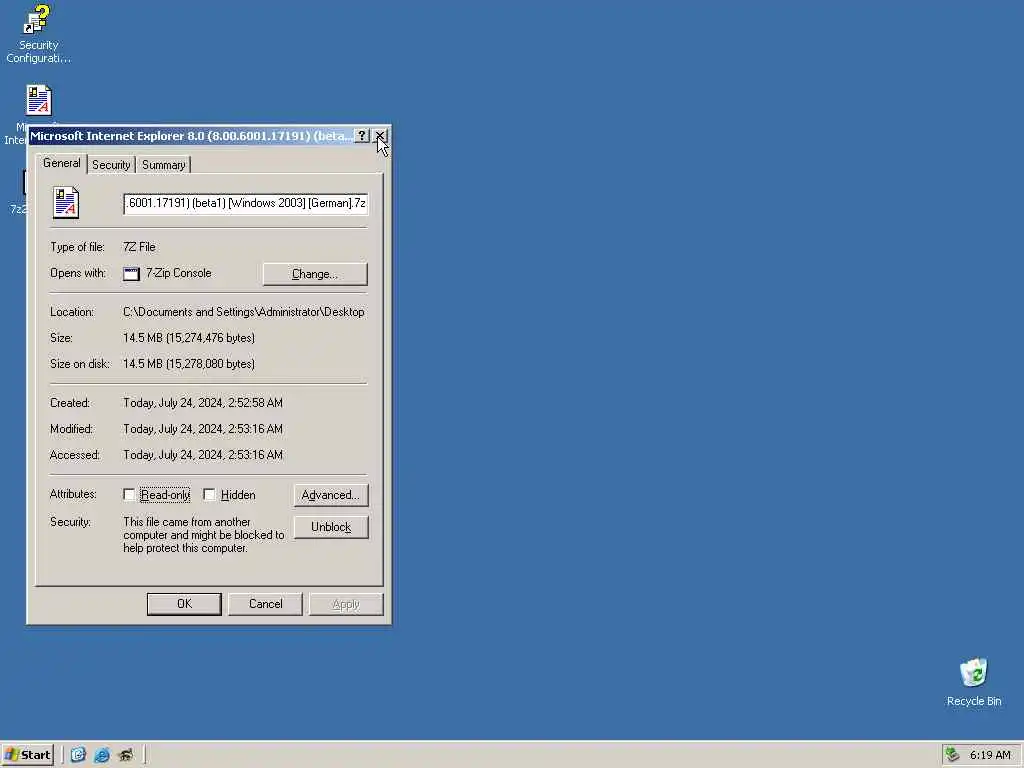The width and height of the screenshot is (1024, 768).
Task: Click the Modified date value
Action: pyautogui.click(x=202, y=429)
